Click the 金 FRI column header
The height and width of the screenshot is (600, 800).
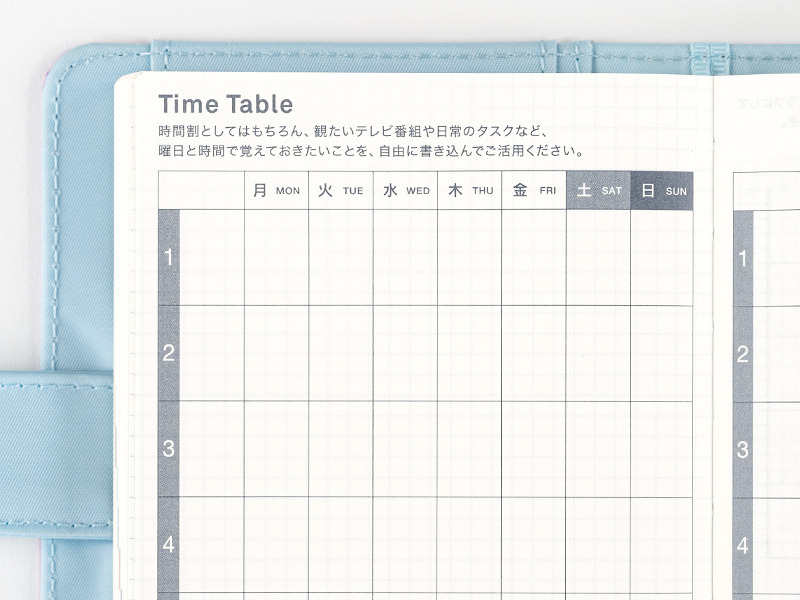533,190
